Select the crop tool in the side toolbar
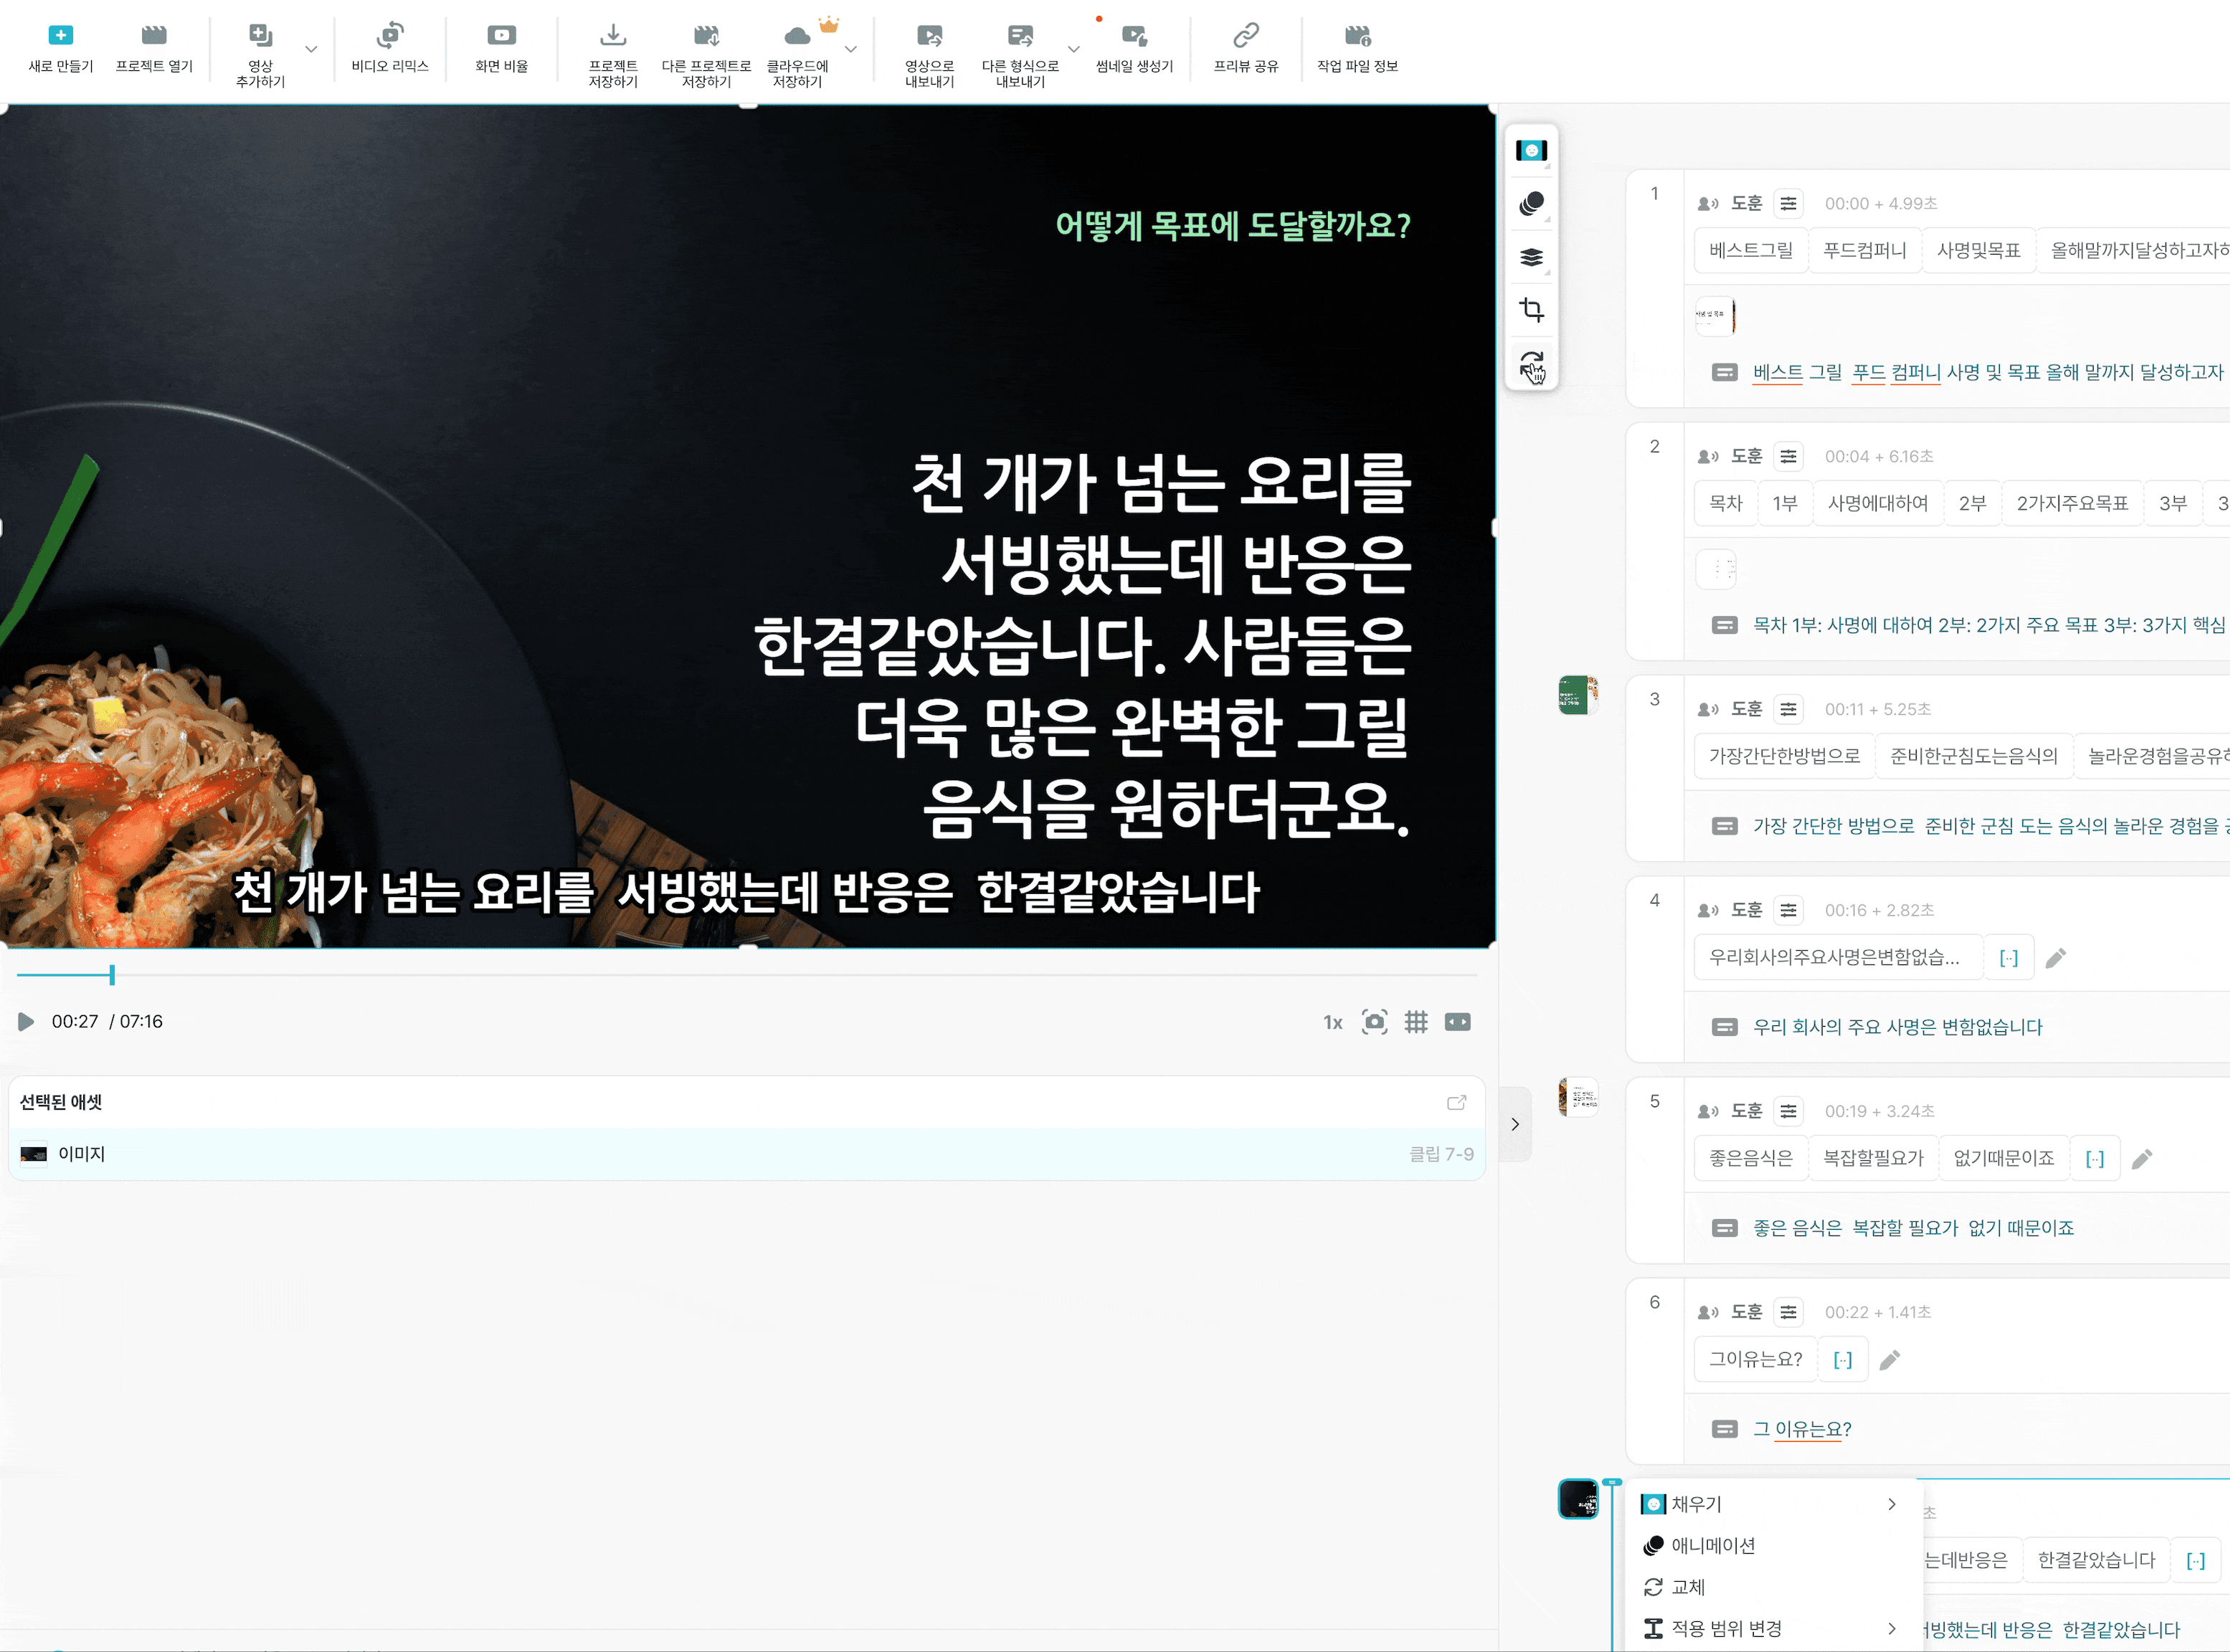The image size is (2230, 1652). (x=1530, y=311)
